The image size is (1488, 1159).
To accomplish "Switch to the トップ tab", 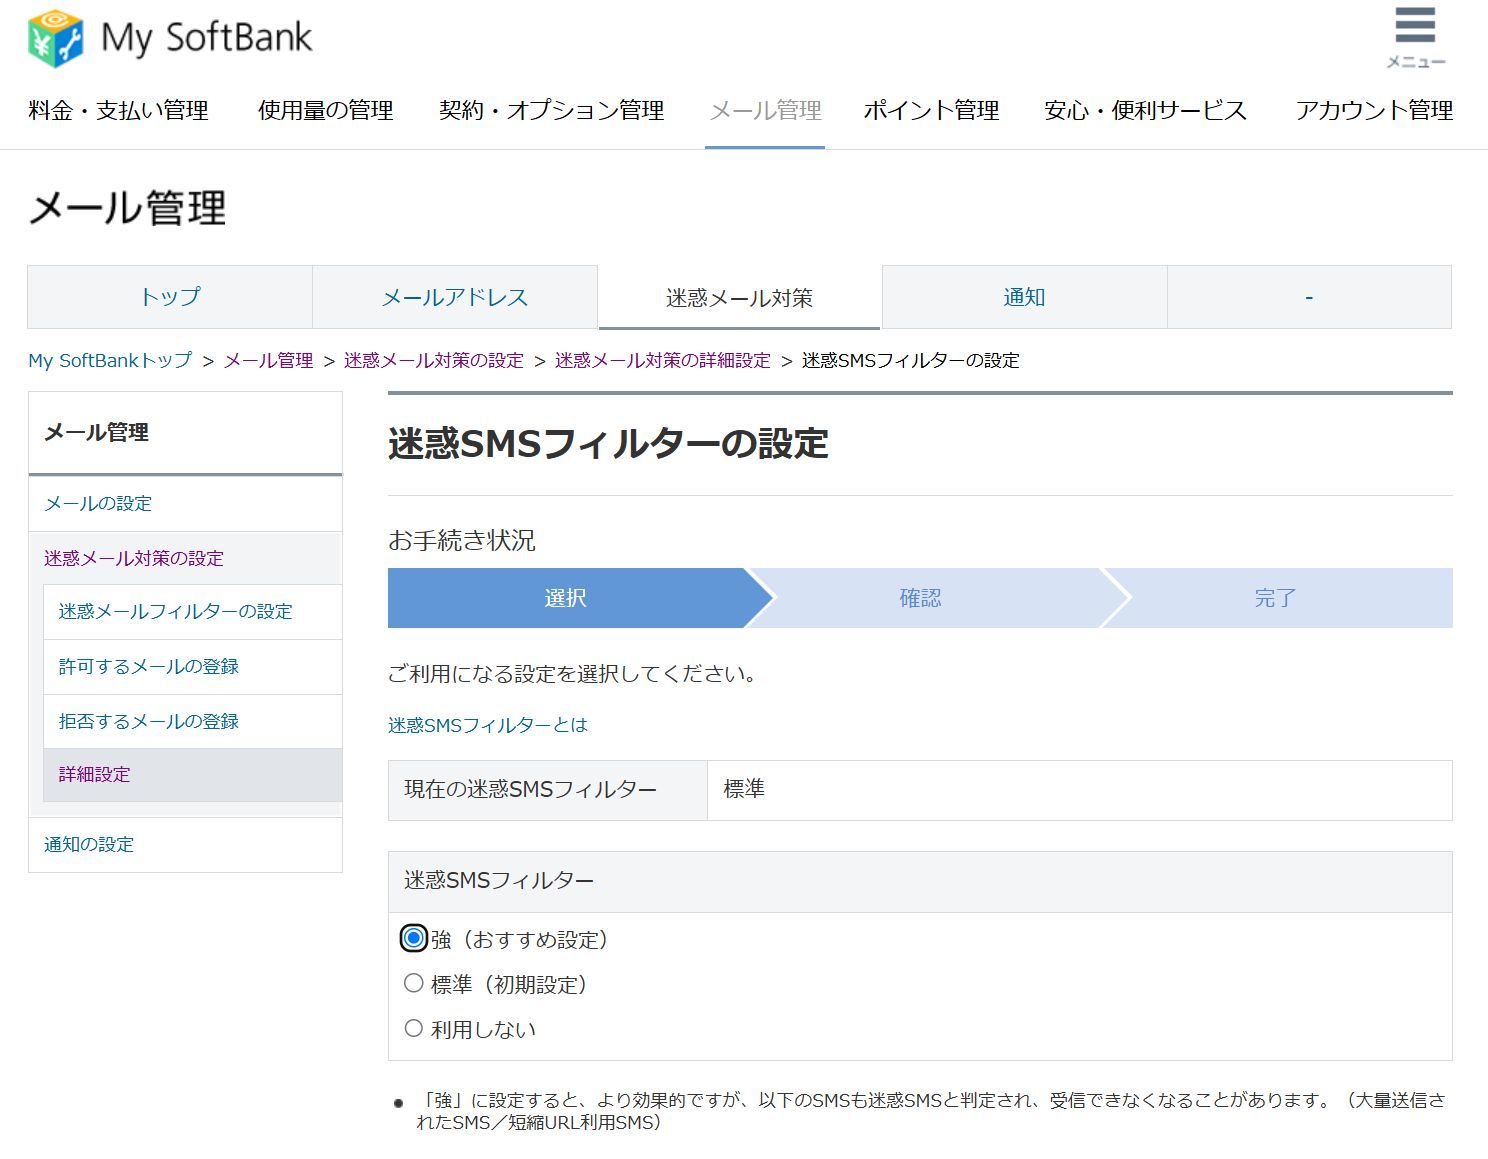I will 170,297.
